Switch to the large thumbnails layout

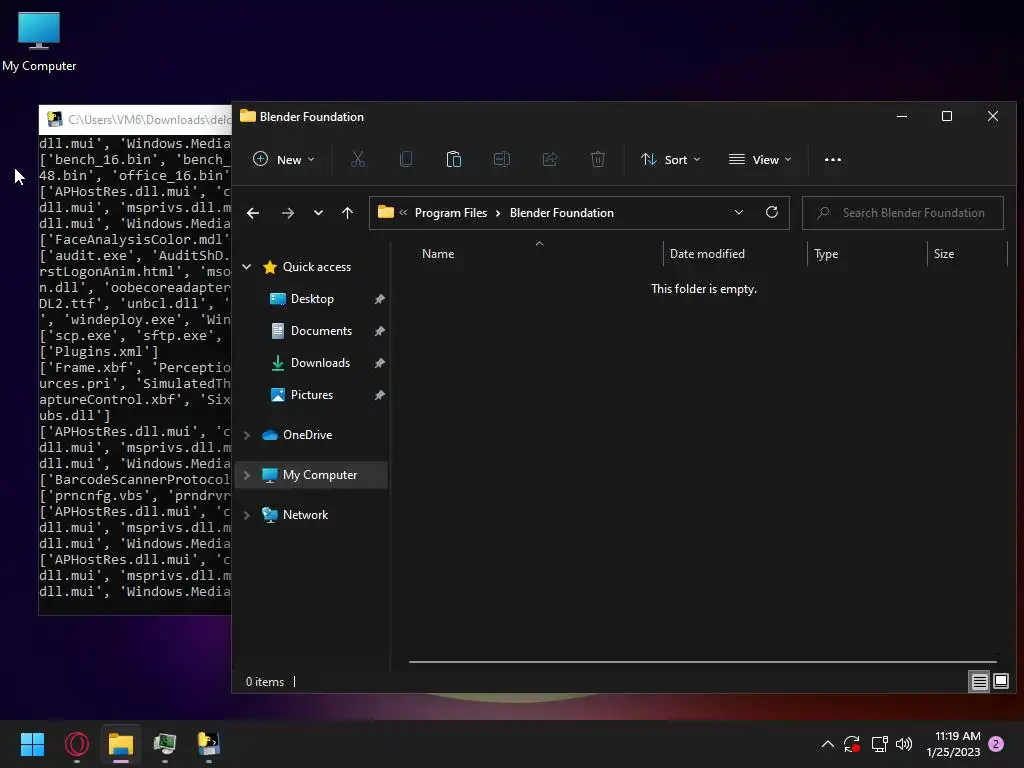click(1001, 682)
